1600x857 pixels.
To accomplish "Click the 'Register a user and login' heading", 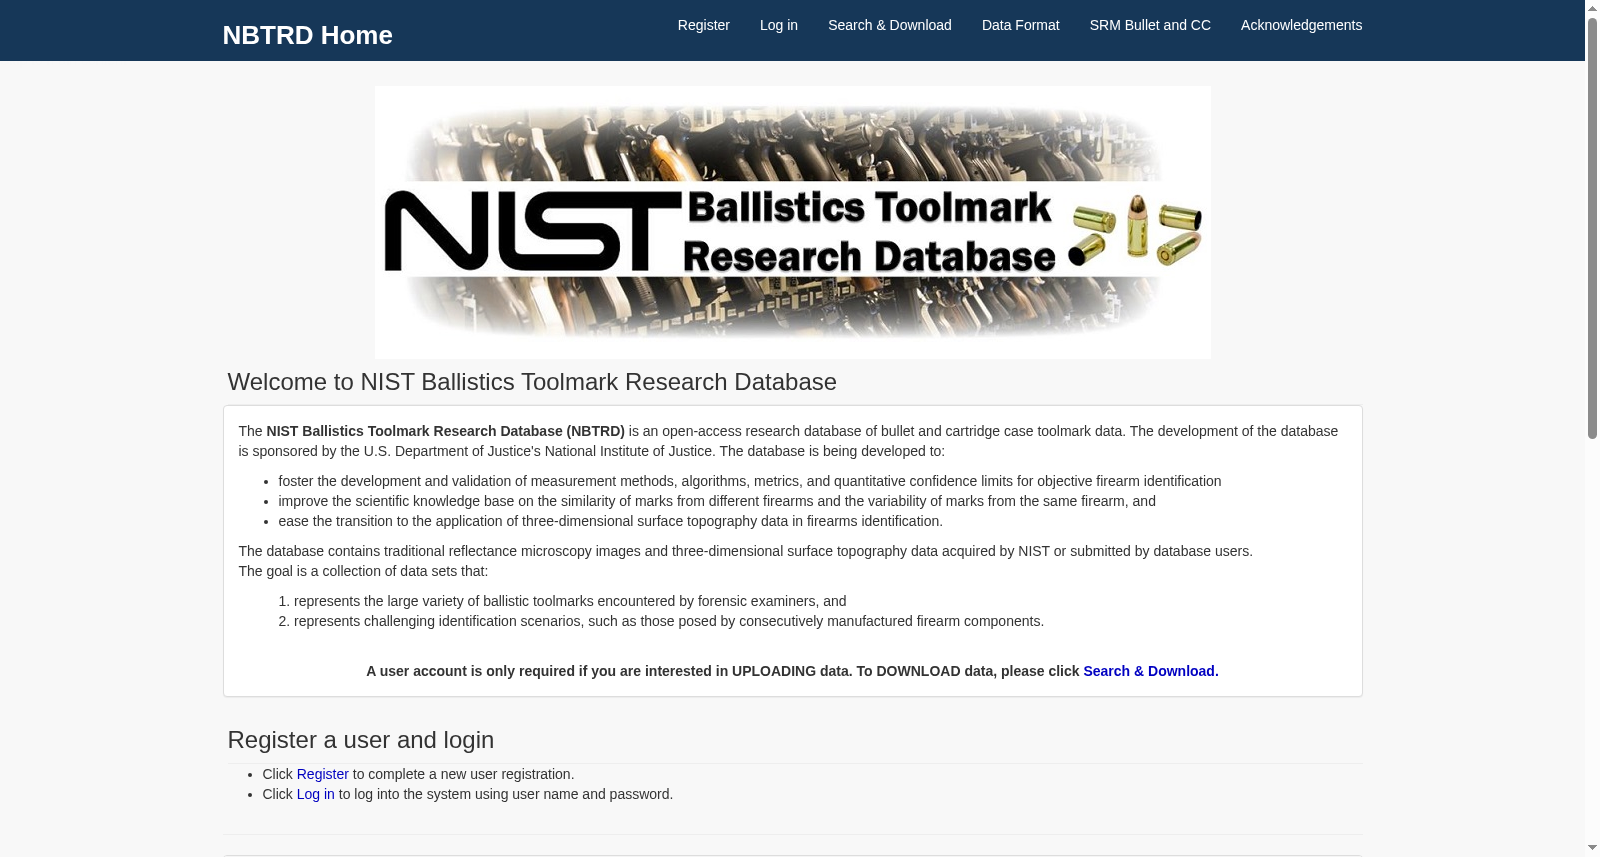I will point(360,740).
